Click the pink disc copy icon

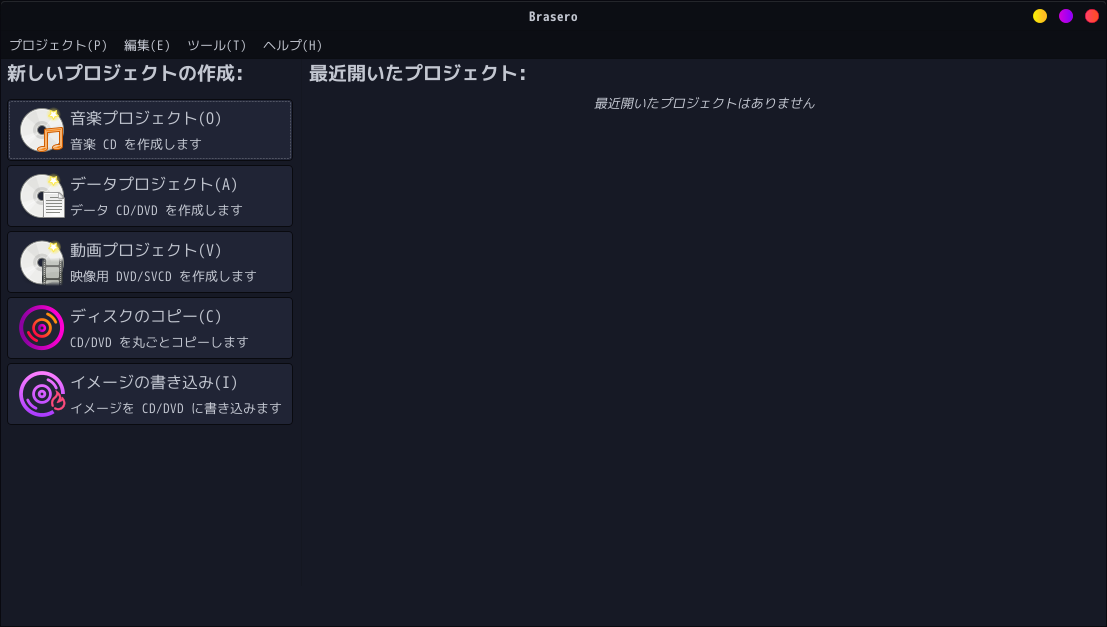point(42,328)
